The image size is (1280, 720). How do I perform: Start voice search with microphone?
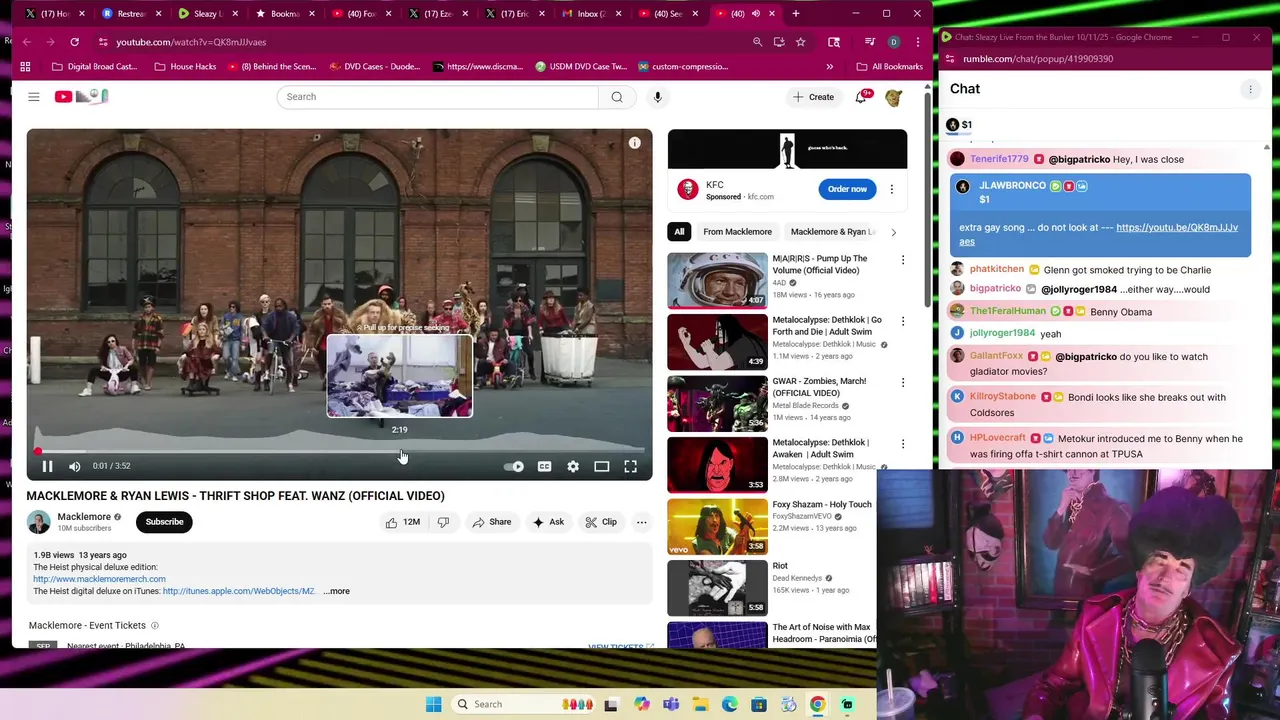pos(657,97)
